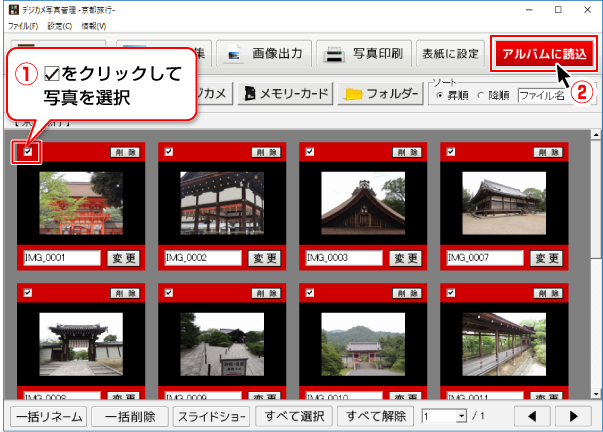Go to next page with right arrow

(573, 417)
